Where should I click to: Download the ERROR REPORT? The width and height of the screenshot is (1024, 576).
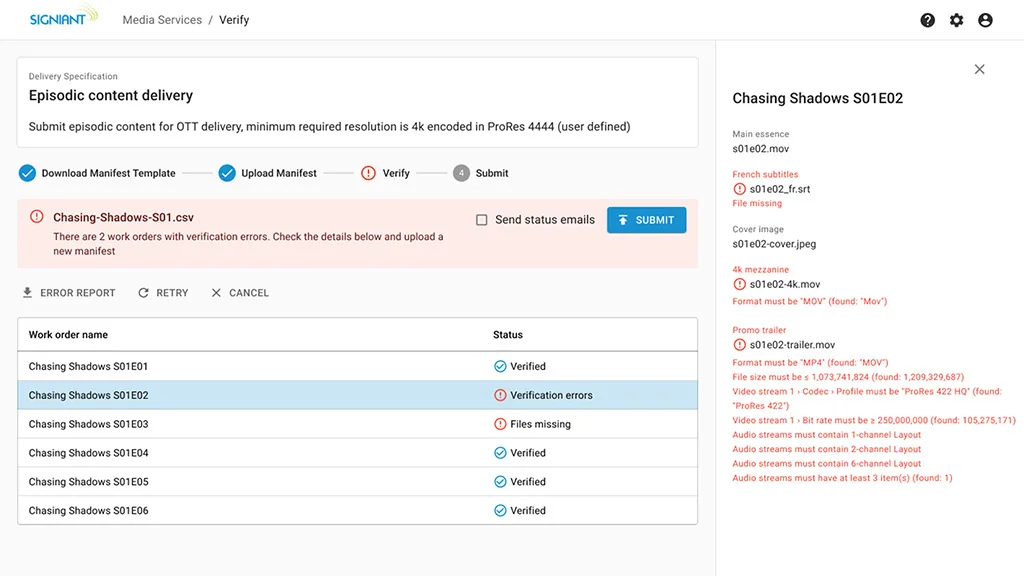tap(69, 293)
